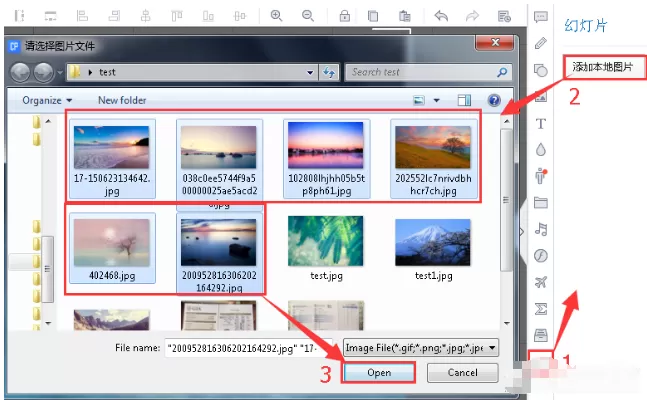647x400 pixels.
Task: Open the folder icon in sidebar
Action: (x=541, y=203)
